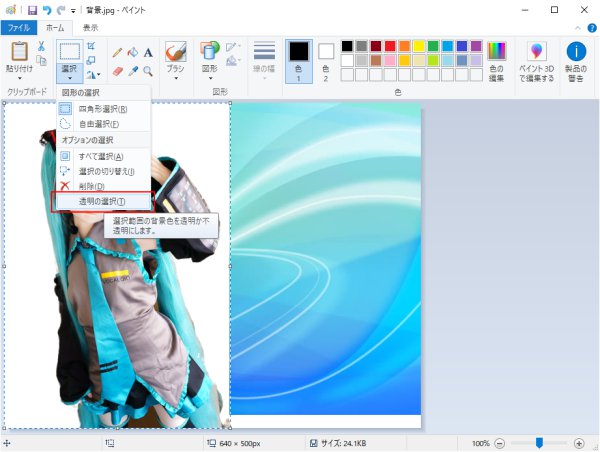600x452 pixels.
Task: Pick the red color swatch
Action: pos(390,46)
